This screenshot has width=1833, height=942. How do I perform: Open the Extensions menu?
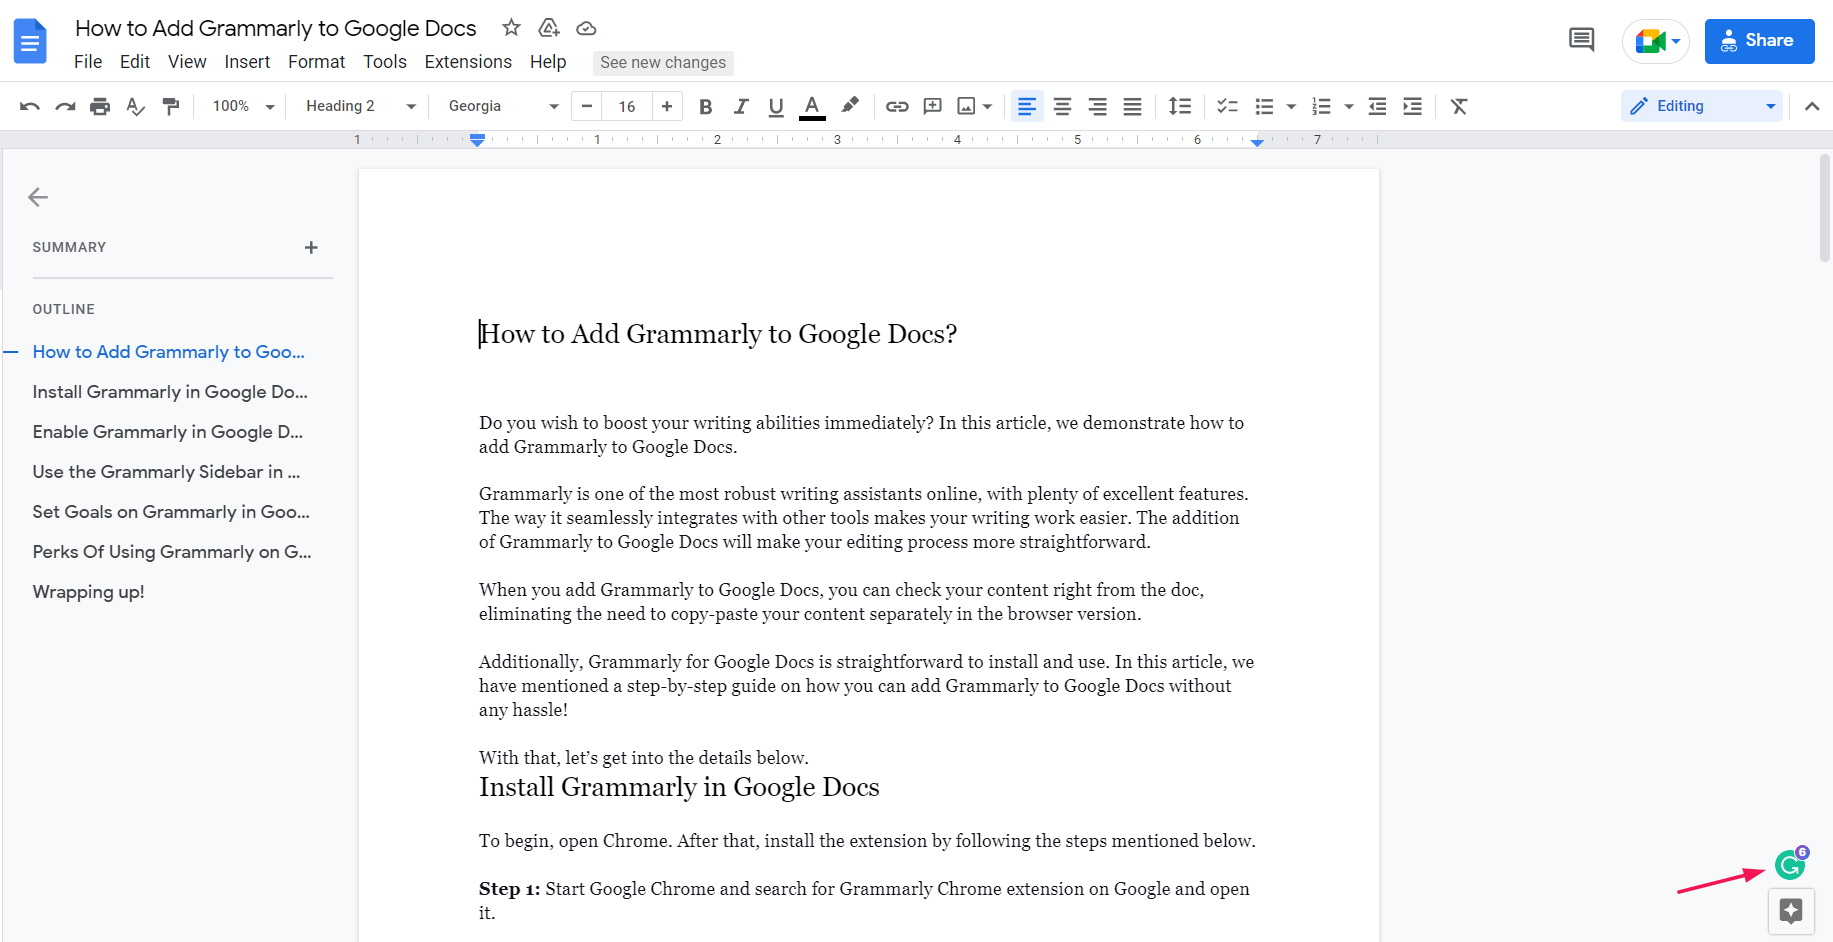pos(468,62)
